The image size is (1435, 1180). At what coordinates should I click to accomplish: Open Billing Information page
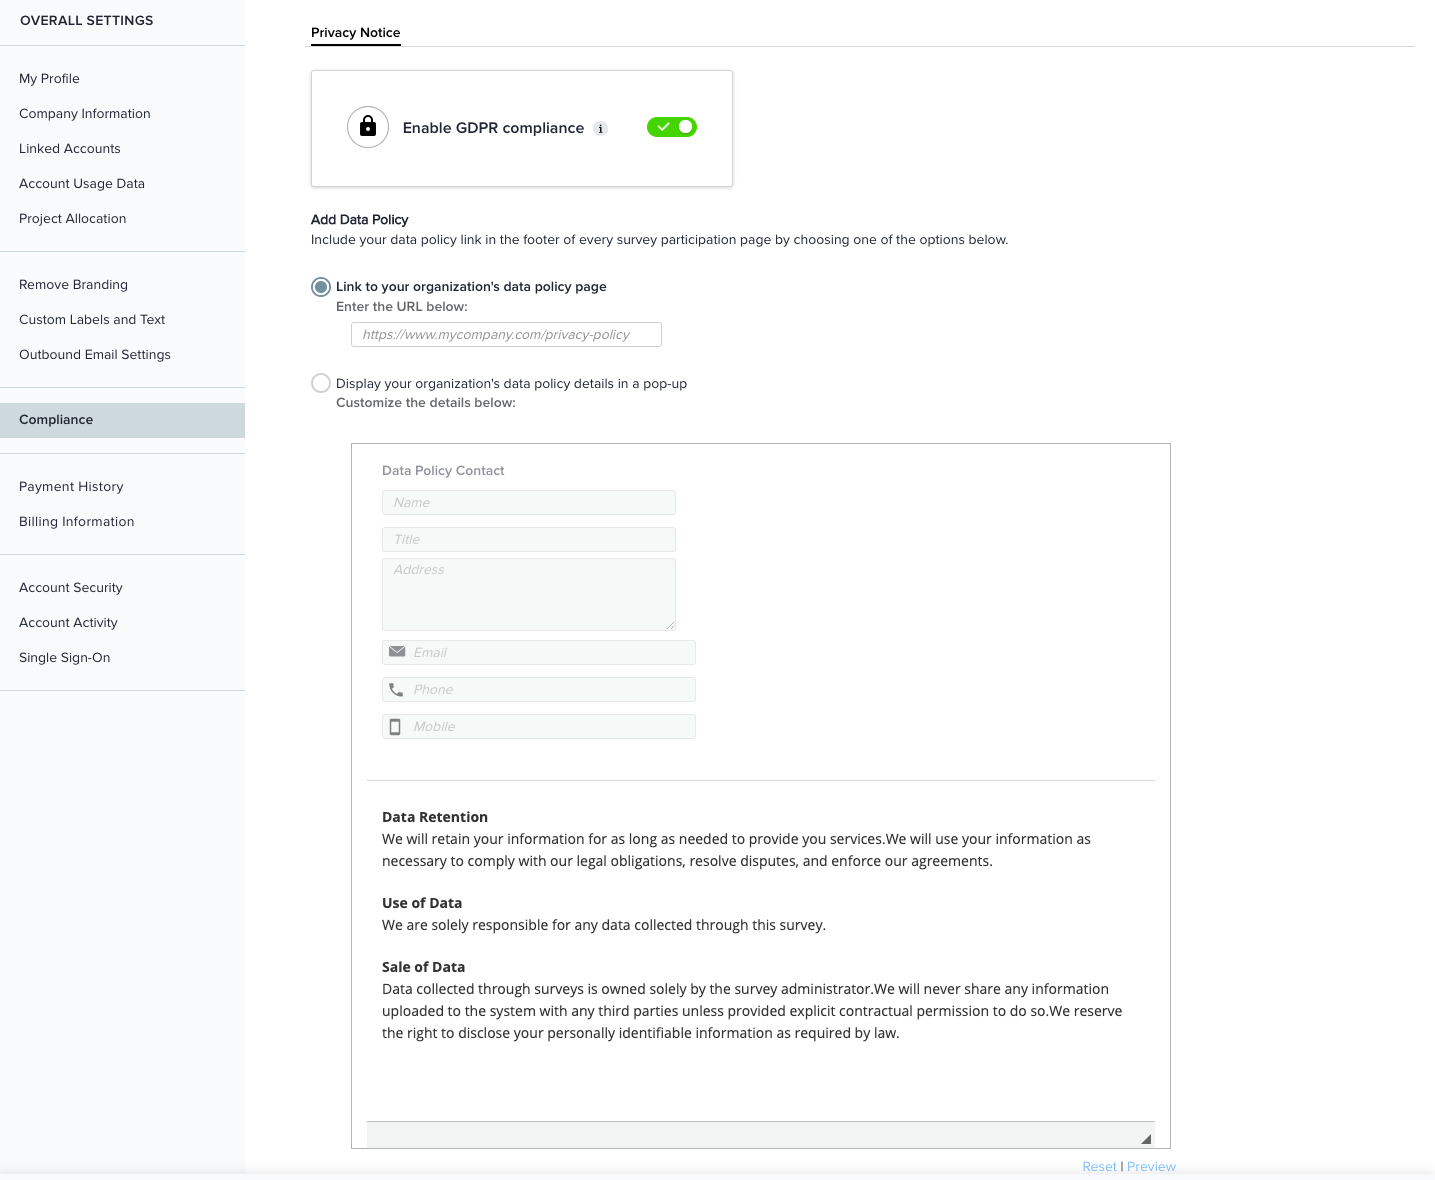tap(77, 522)
